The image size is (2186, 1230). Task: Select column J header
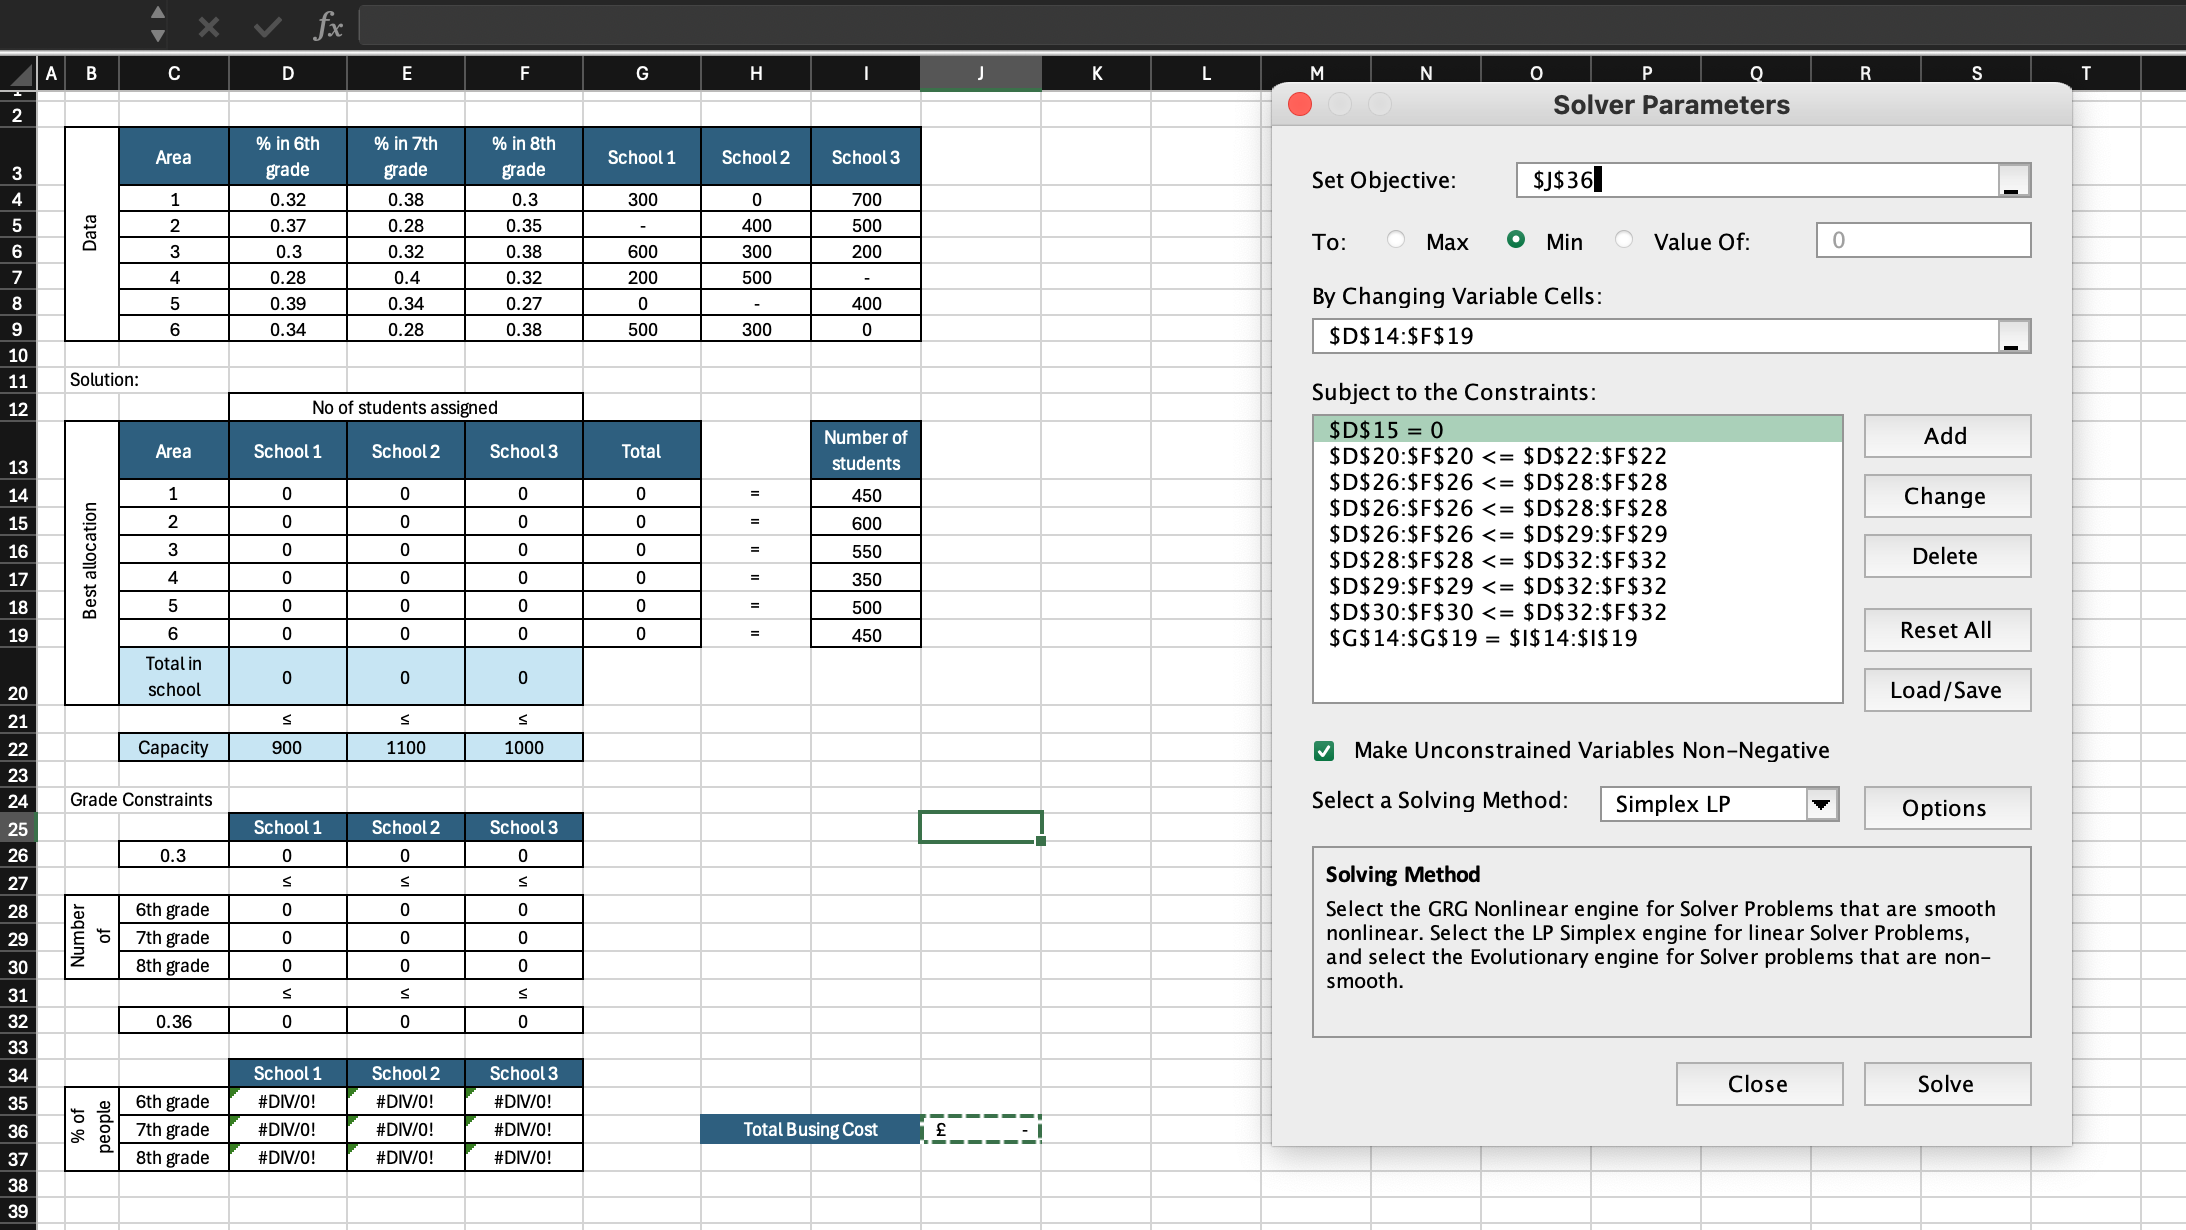980,73
